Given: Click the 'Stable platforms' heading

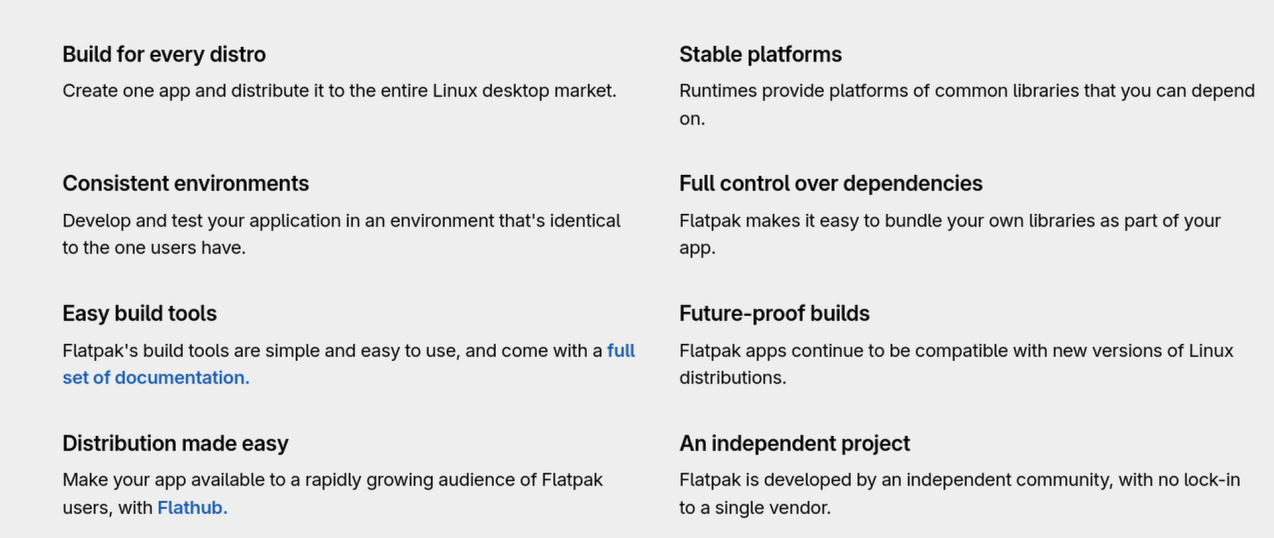Looking at the screenshot, I should (x=760, y=54).
